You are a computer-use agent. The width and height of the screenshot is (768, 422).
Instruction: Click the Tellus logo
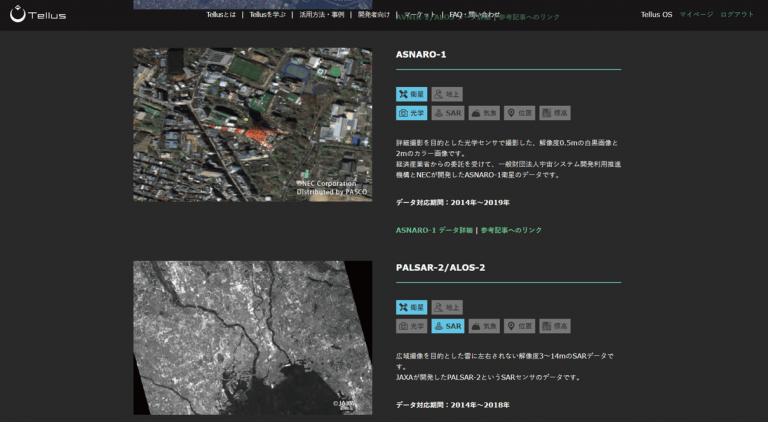(x=38, y=14)
